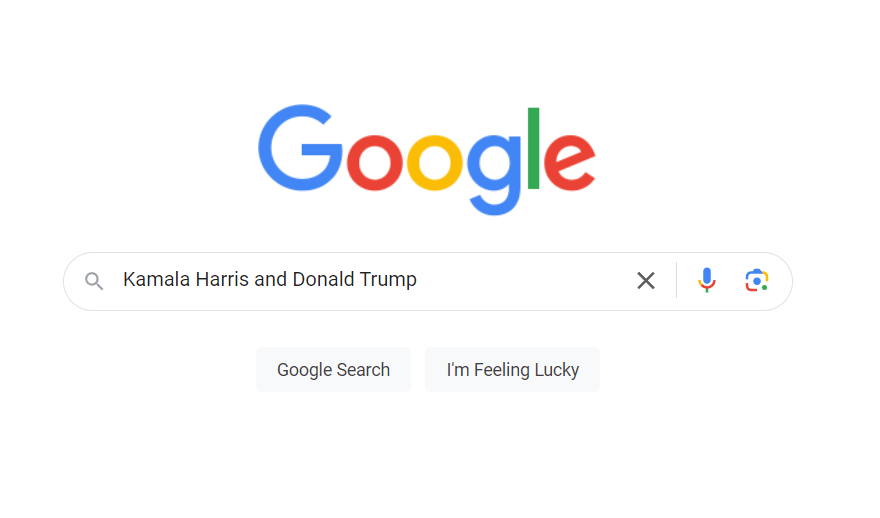Place cursor on word and in query
The width and height of the screenshot is (880, 518).
click(271, 279)
